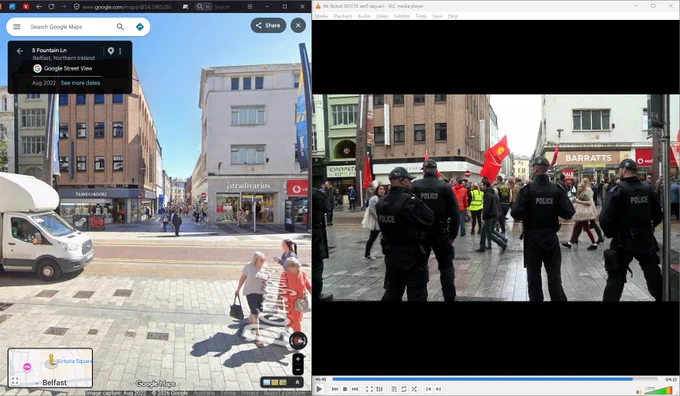This screenshot has width=680, height=396.
Task: Click the Privacy link in Maps footer
Action: (x=250, y=393)
